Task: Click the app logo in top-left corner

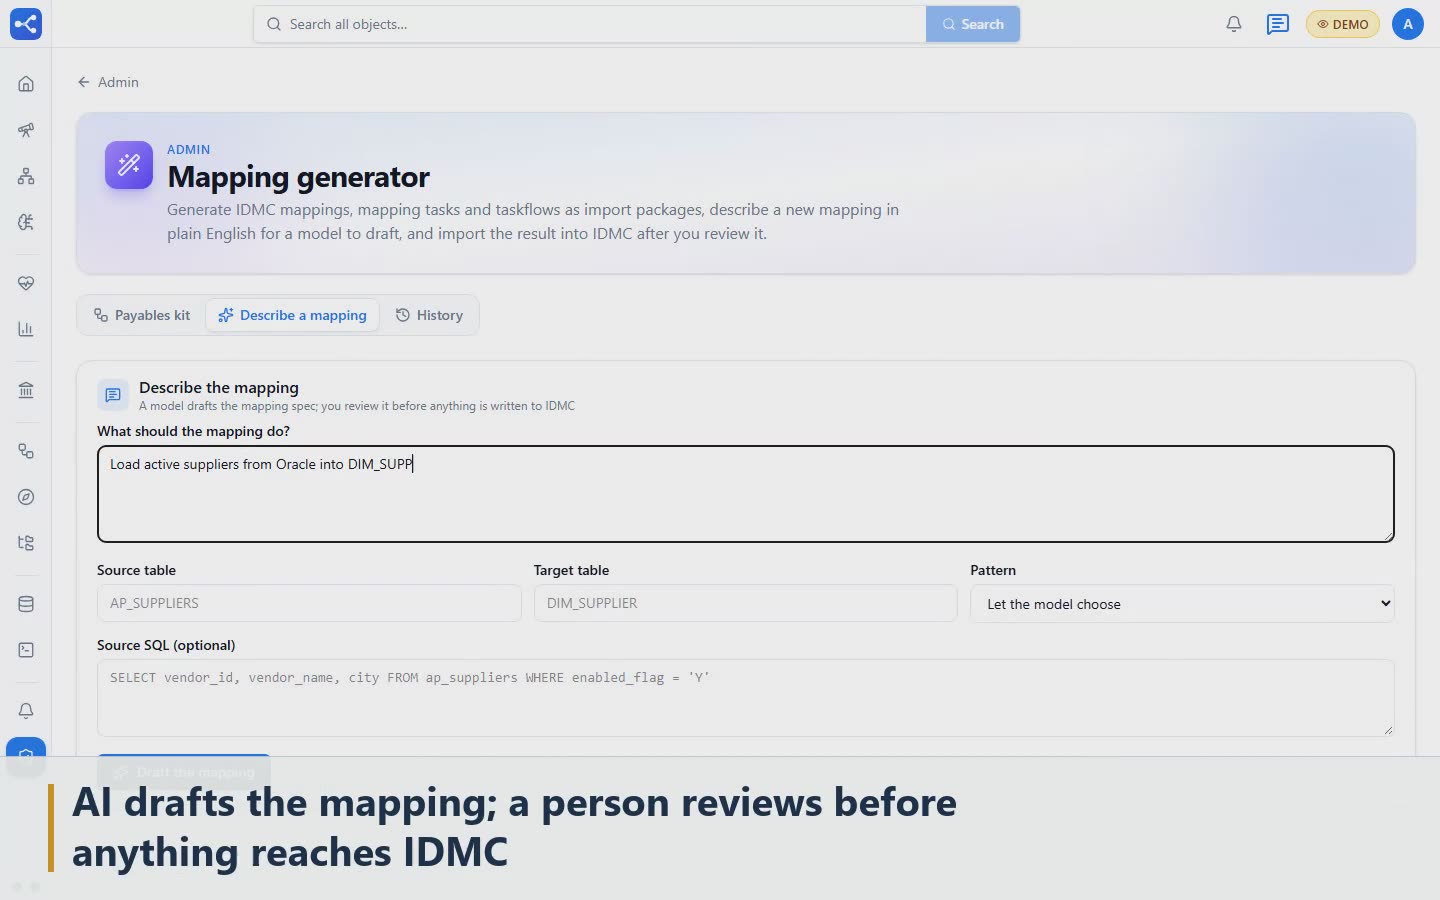Action: pyautogui.click(x=26, y=24)
